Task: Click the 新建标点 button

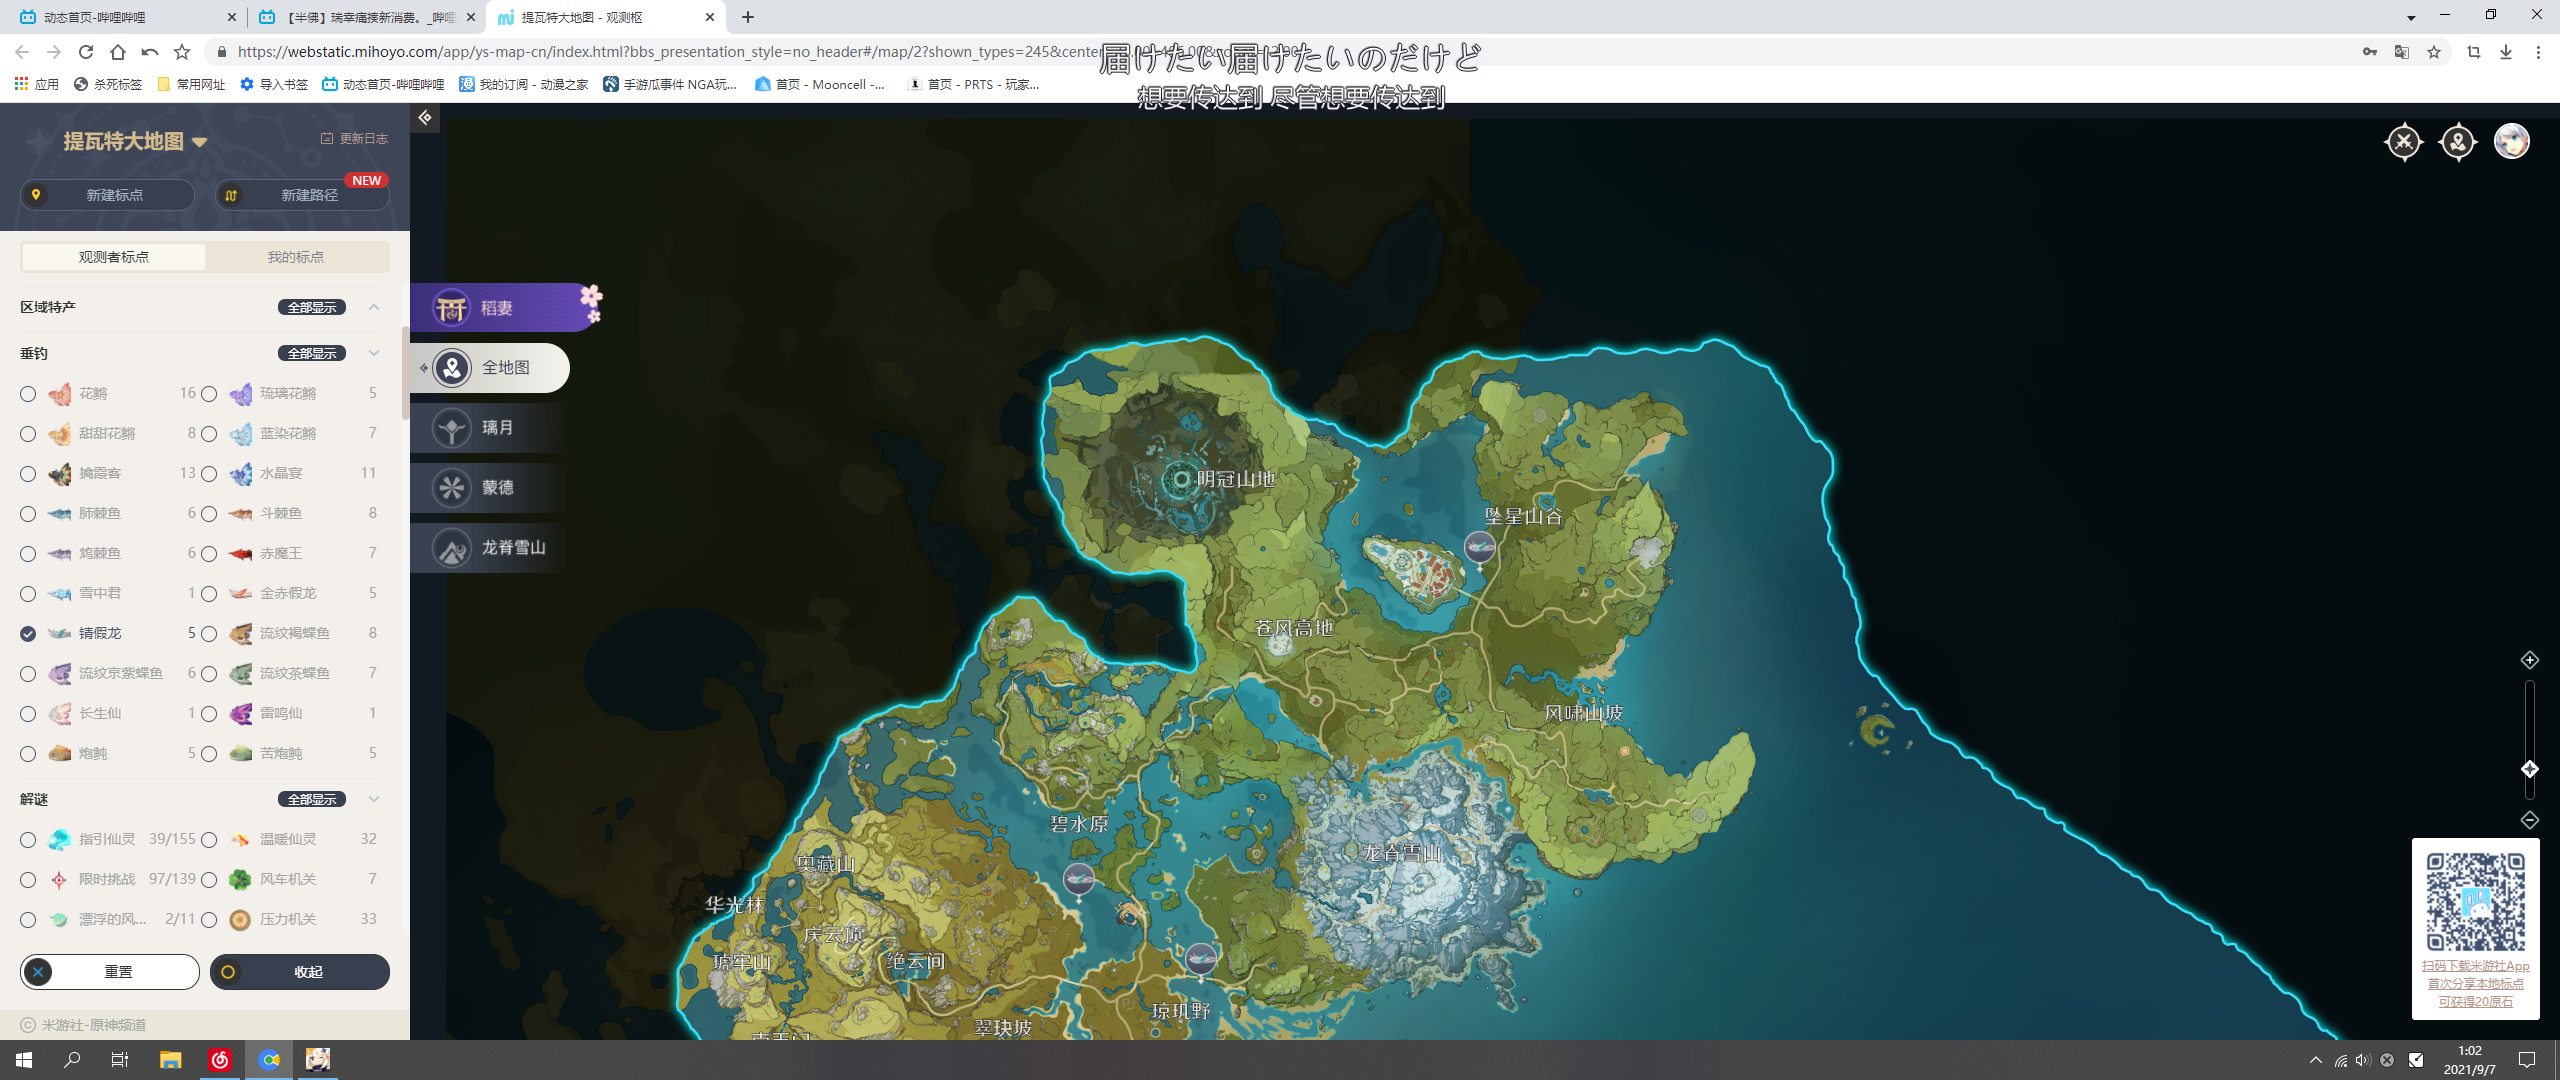Action: pyautogui.click(x=108, y=195)
